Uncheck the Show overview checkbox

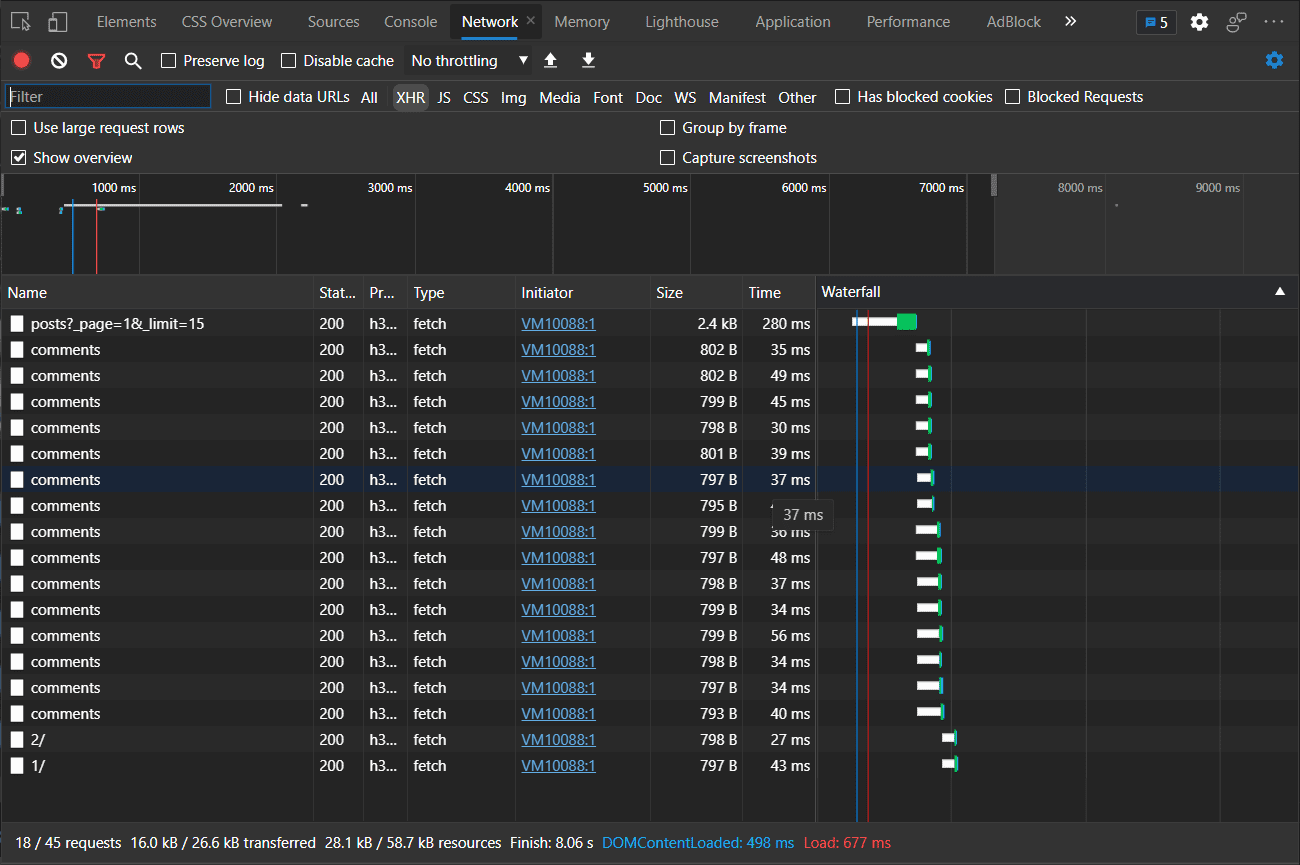click(19, 158)
